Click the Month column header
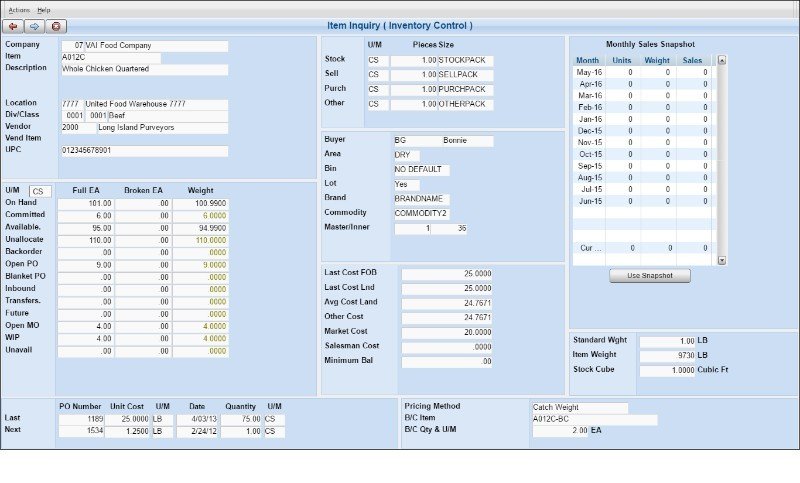This screenshot has height=483, width=800. pyautogui.click(x=588, y=60)
